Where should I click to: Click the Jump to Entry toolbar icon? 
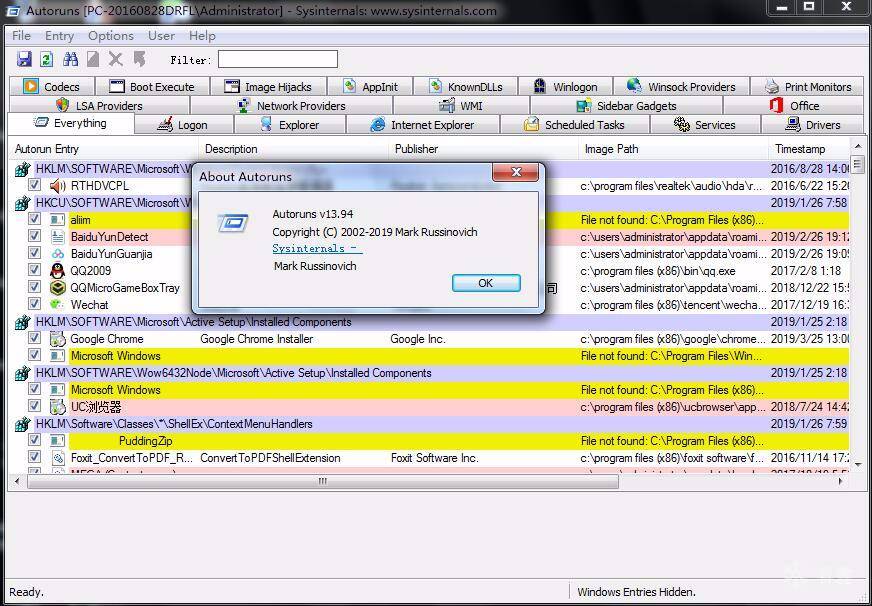pos(139,59)
